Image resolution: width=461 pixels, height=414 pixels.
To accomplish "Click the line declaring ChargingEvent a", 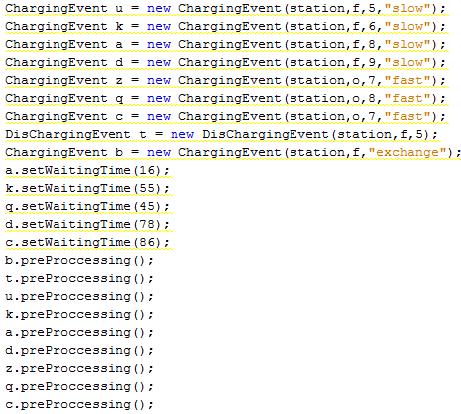I will (x=225, y=45).
